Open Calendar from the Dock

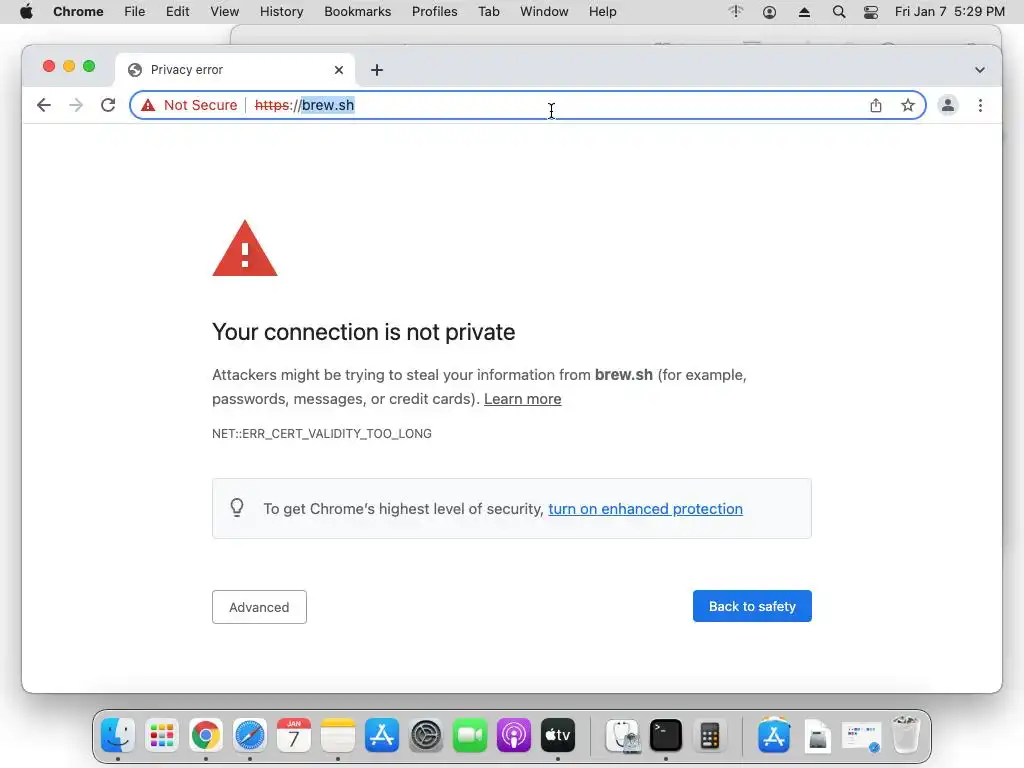point(294,735)
